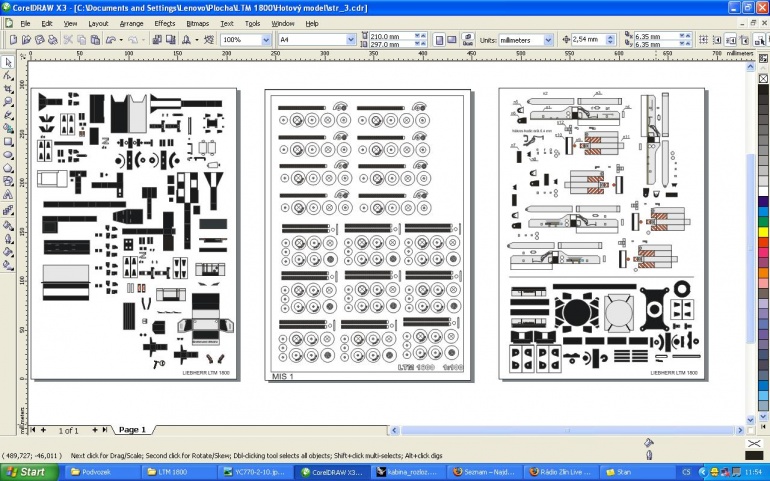Viewport: 770px width, 481px height.
Task: Add page button before 1 of 1
Action: [43, 430]
